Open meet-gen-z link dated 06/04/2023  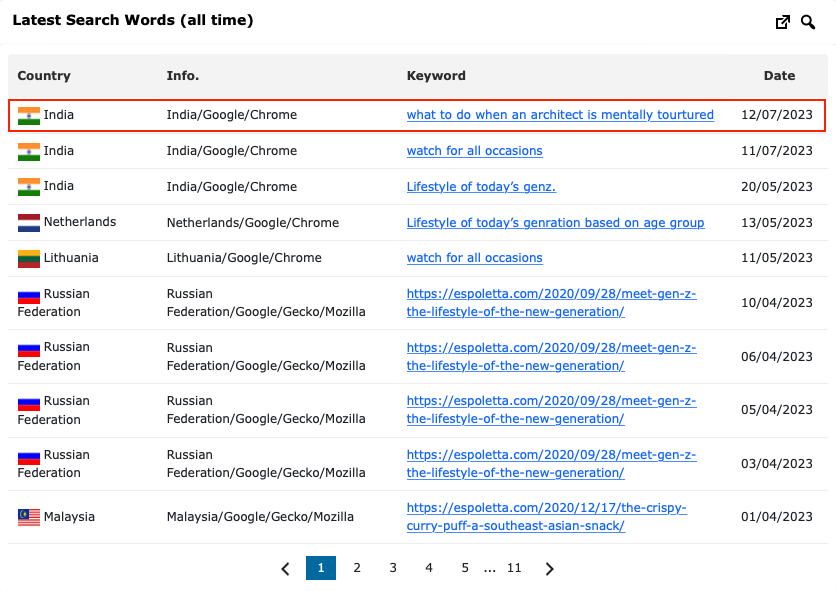pyautogui.click(x=551, y=356)
